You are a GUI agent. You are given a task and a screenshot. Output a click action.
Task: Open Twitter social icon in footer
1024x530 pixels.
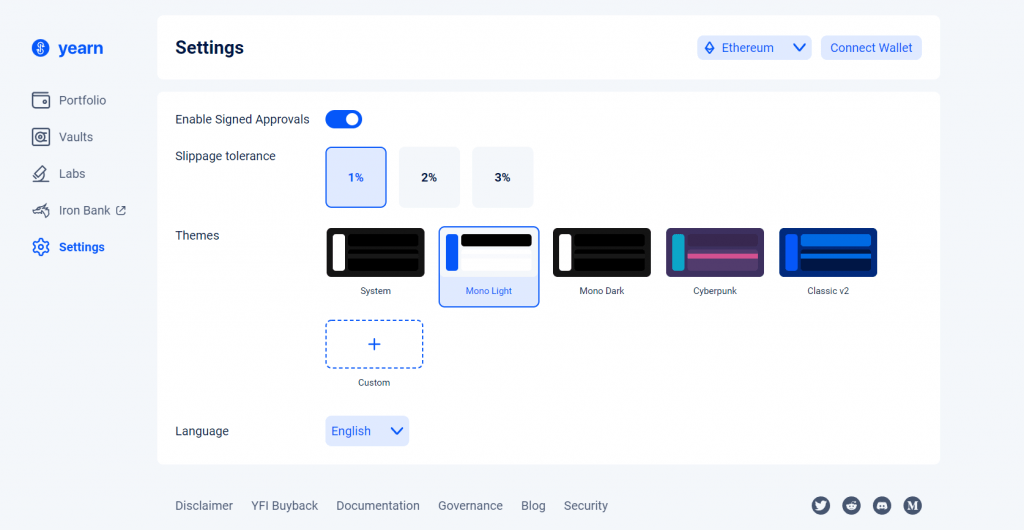pyautogui.click(x=821, y=505)
